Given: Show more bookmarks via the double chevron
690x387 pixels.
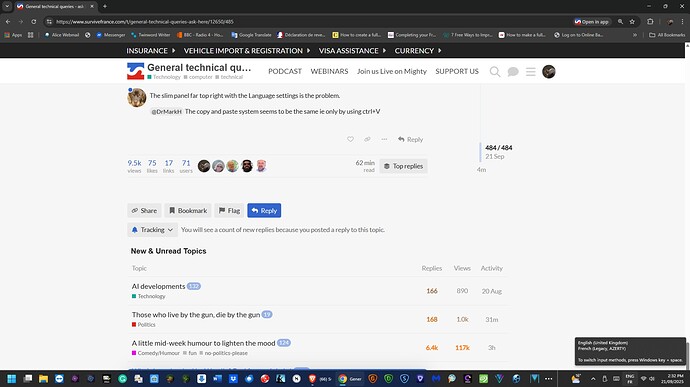Looking at the screenshot, I should coord(635,35).
